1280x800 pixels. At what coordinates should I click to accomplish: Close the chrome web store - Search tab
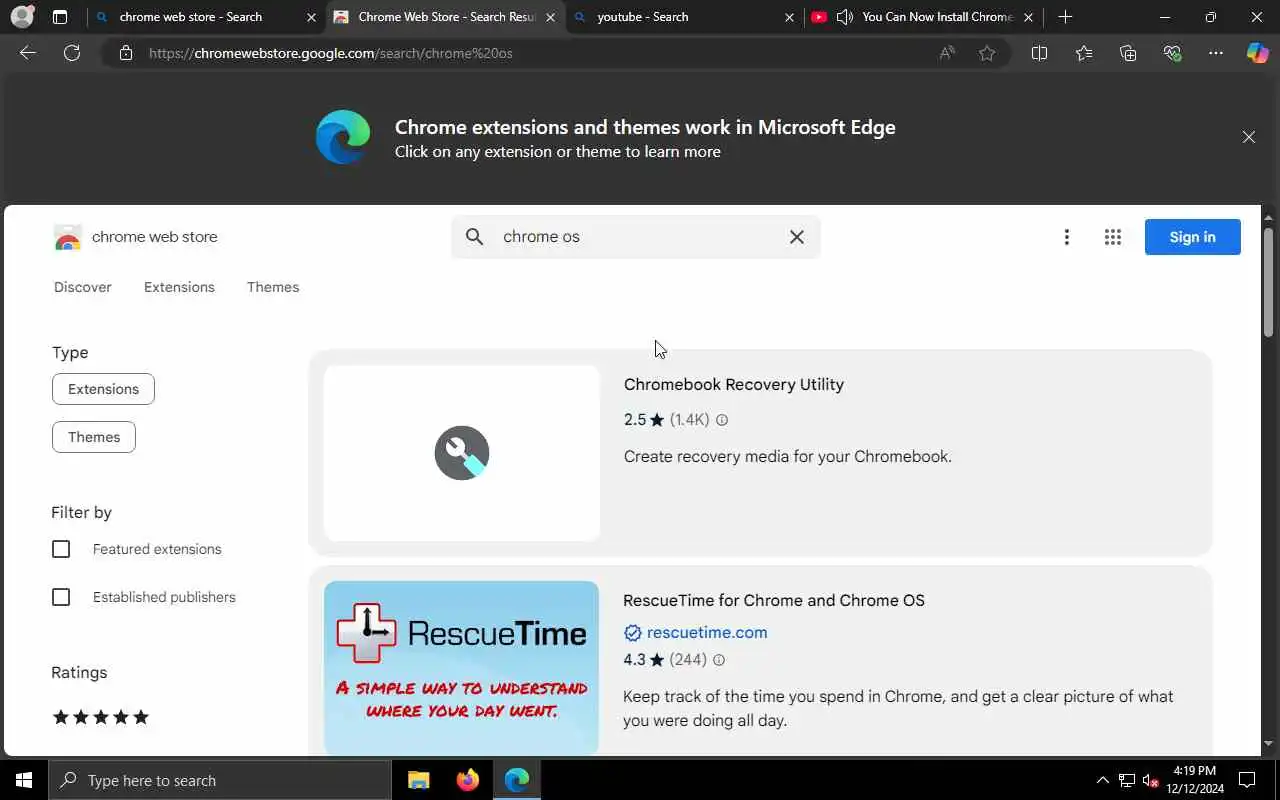pos(311,17)
